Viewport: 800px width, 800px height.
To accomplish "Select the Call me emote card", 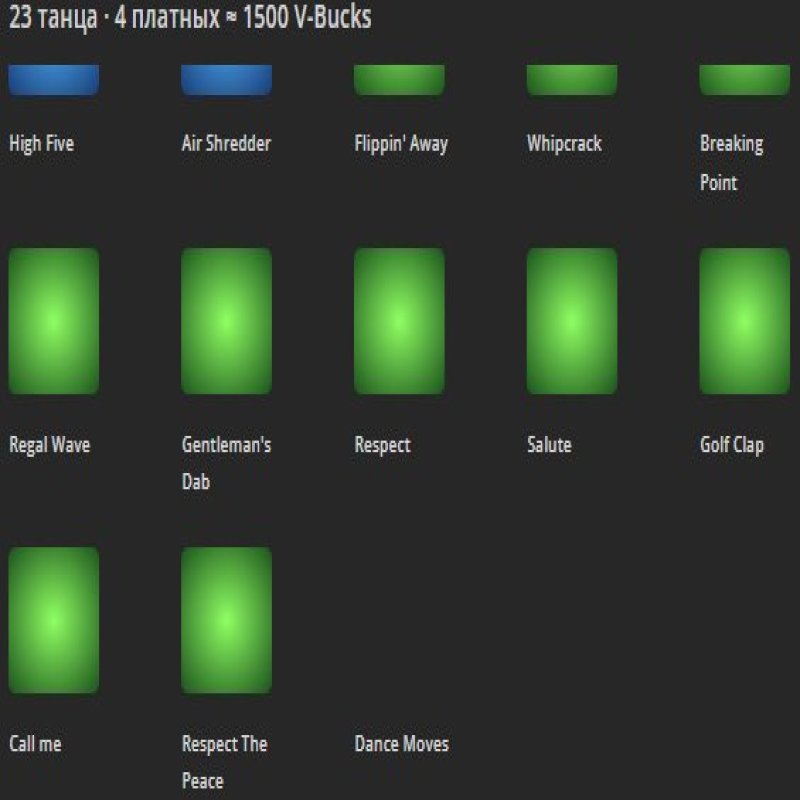I will [x=54, y=620].
